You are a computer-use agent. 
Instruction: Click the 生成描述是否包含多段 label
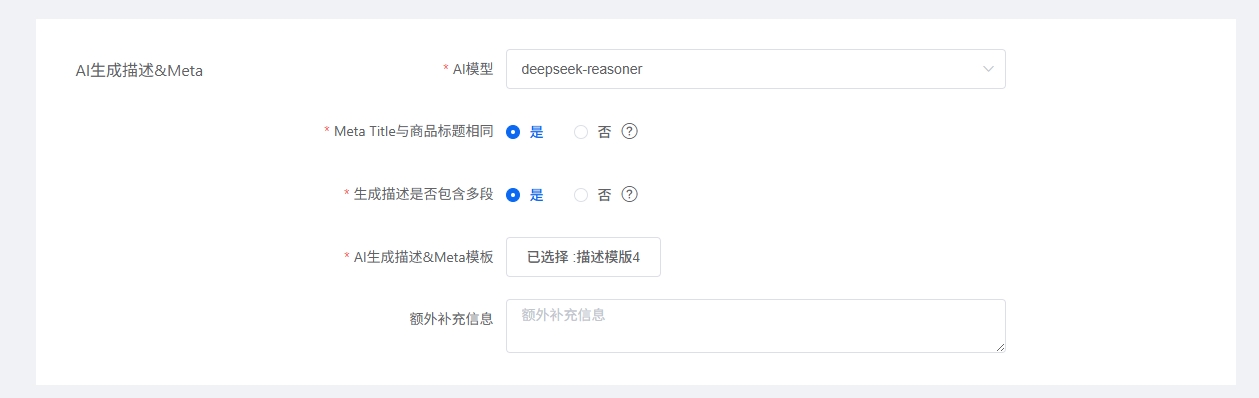424,194
